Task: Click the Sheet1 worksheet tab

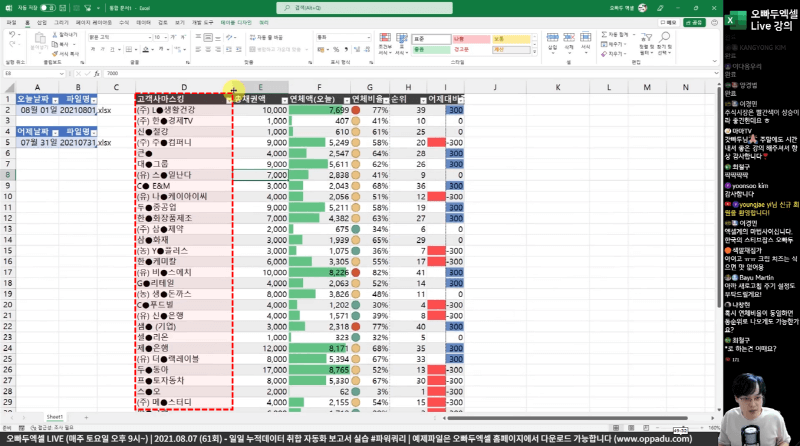Action: tap(54, 416)
